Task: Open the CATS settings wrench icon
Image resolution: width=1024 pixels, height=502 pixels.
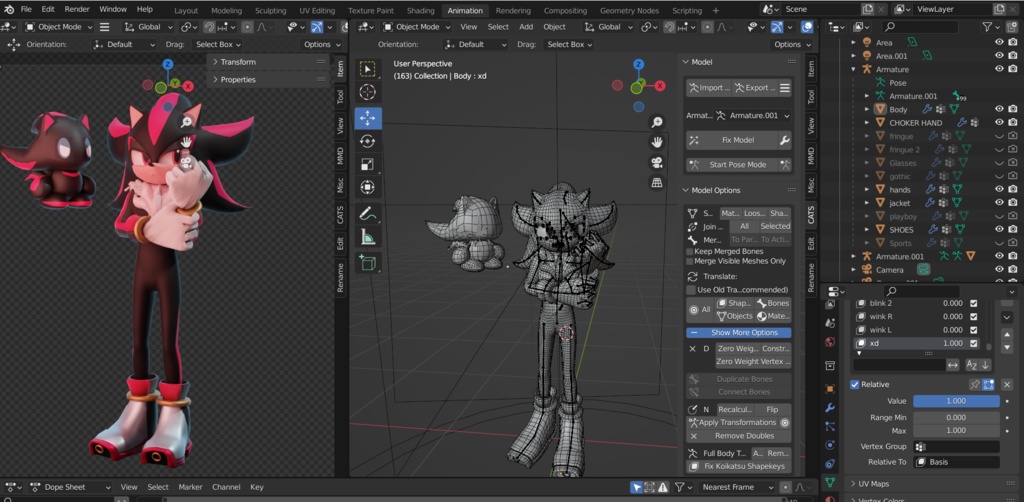Action: [x=785, y=140]
